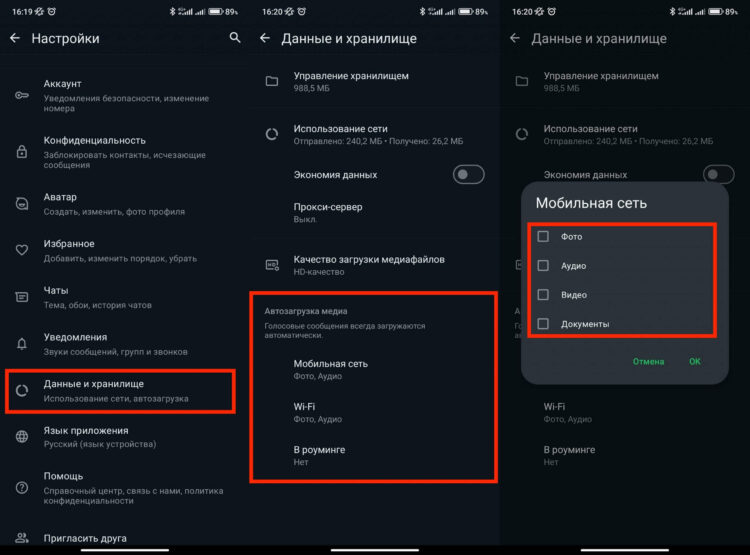Tap back arrow next to Настройки title
Viewport: 750px width, 555px height.
point(14,38)
